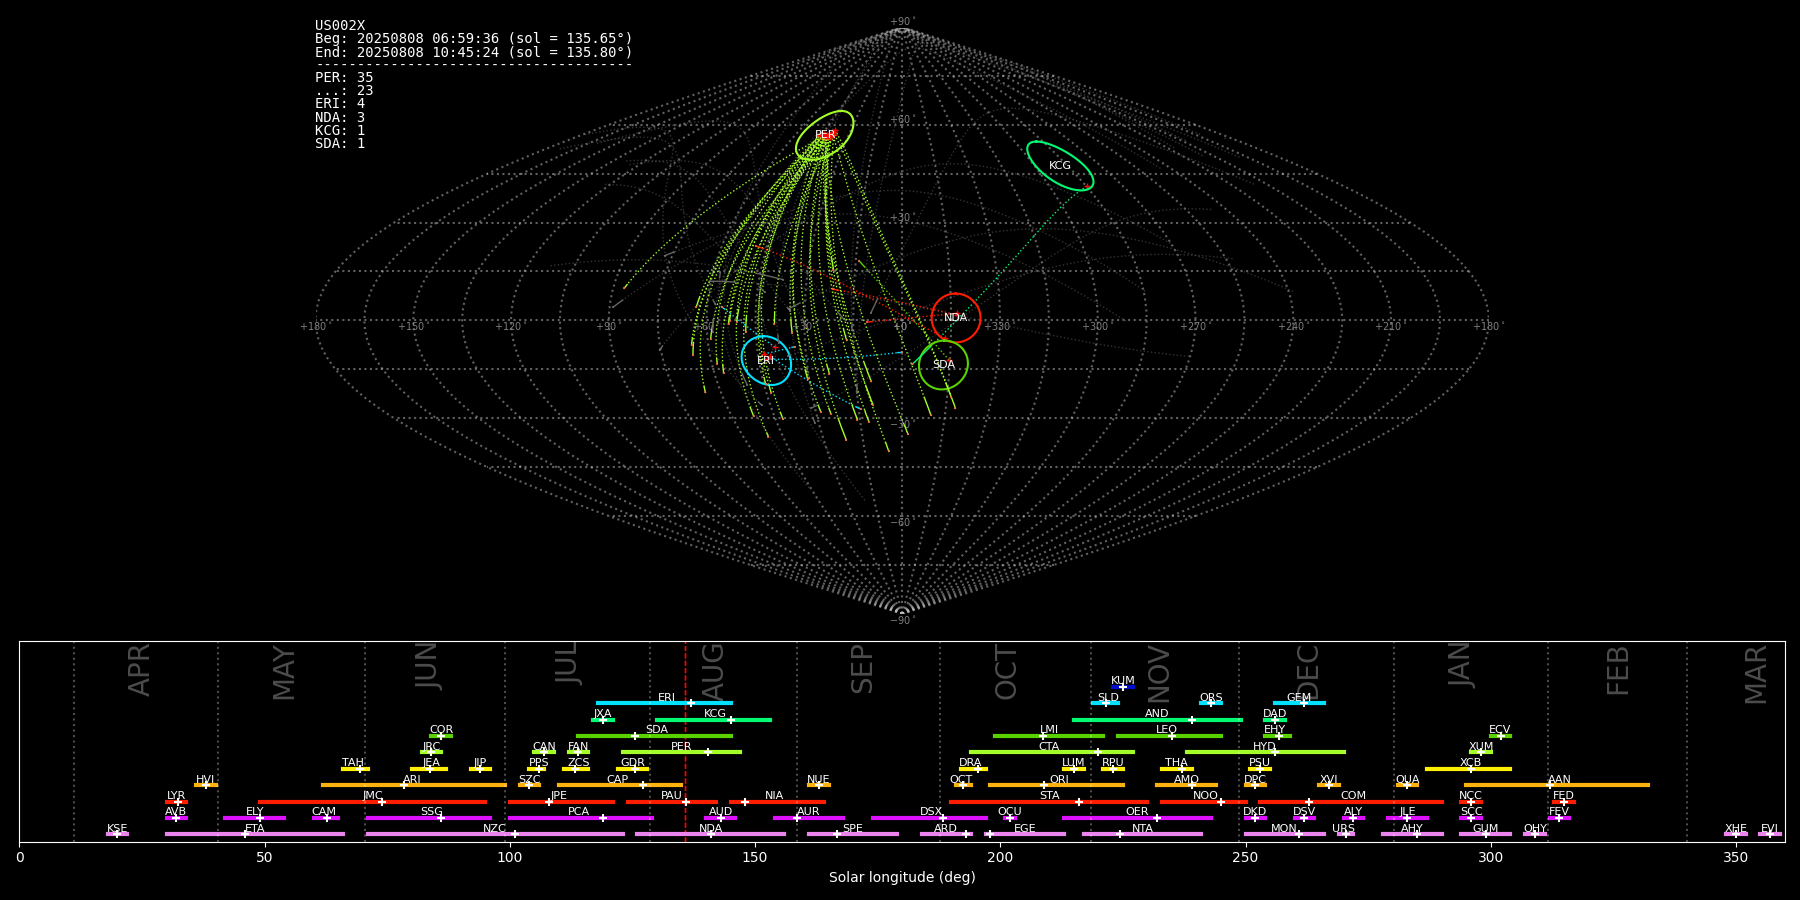Click the ORI shower bar in the timeline
1800x900 pixels.
point(1056,785)
